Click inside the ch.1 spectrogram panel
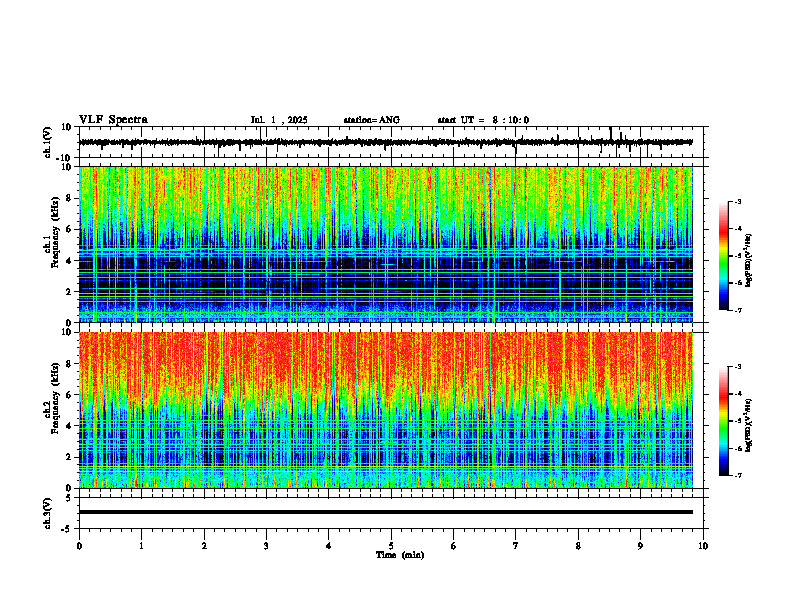This screenshot has height=612, width=792. tap(386, 244)
